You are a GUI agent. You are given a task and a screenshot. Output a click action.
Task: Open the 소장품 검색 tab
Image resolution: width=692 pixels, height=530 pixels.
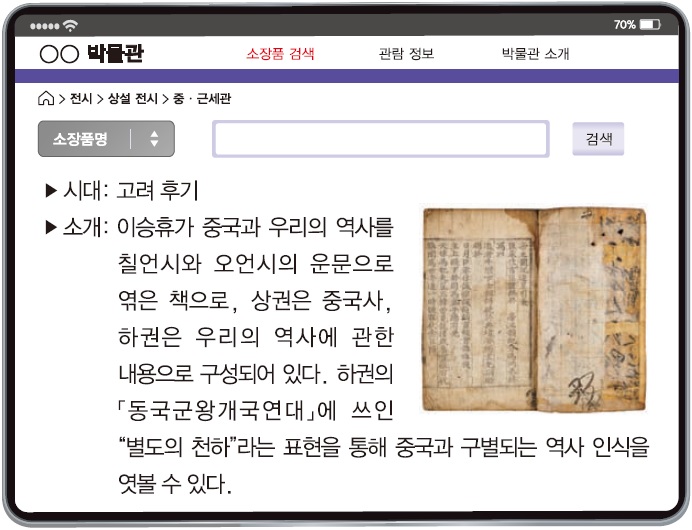coord(280,54)
